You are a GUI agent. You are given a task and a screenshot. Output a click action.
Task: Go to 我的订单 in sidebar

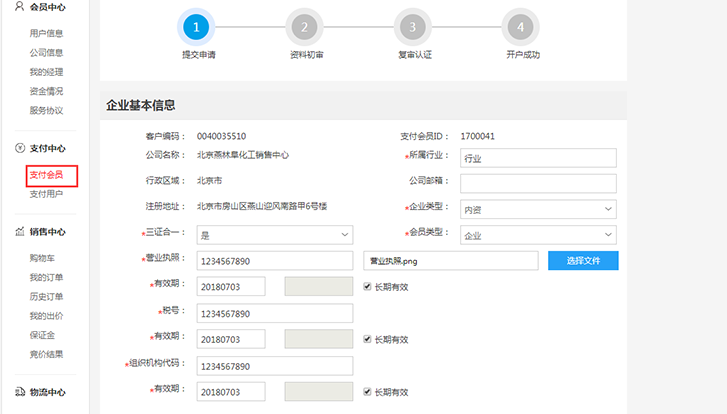pos(46,277)
